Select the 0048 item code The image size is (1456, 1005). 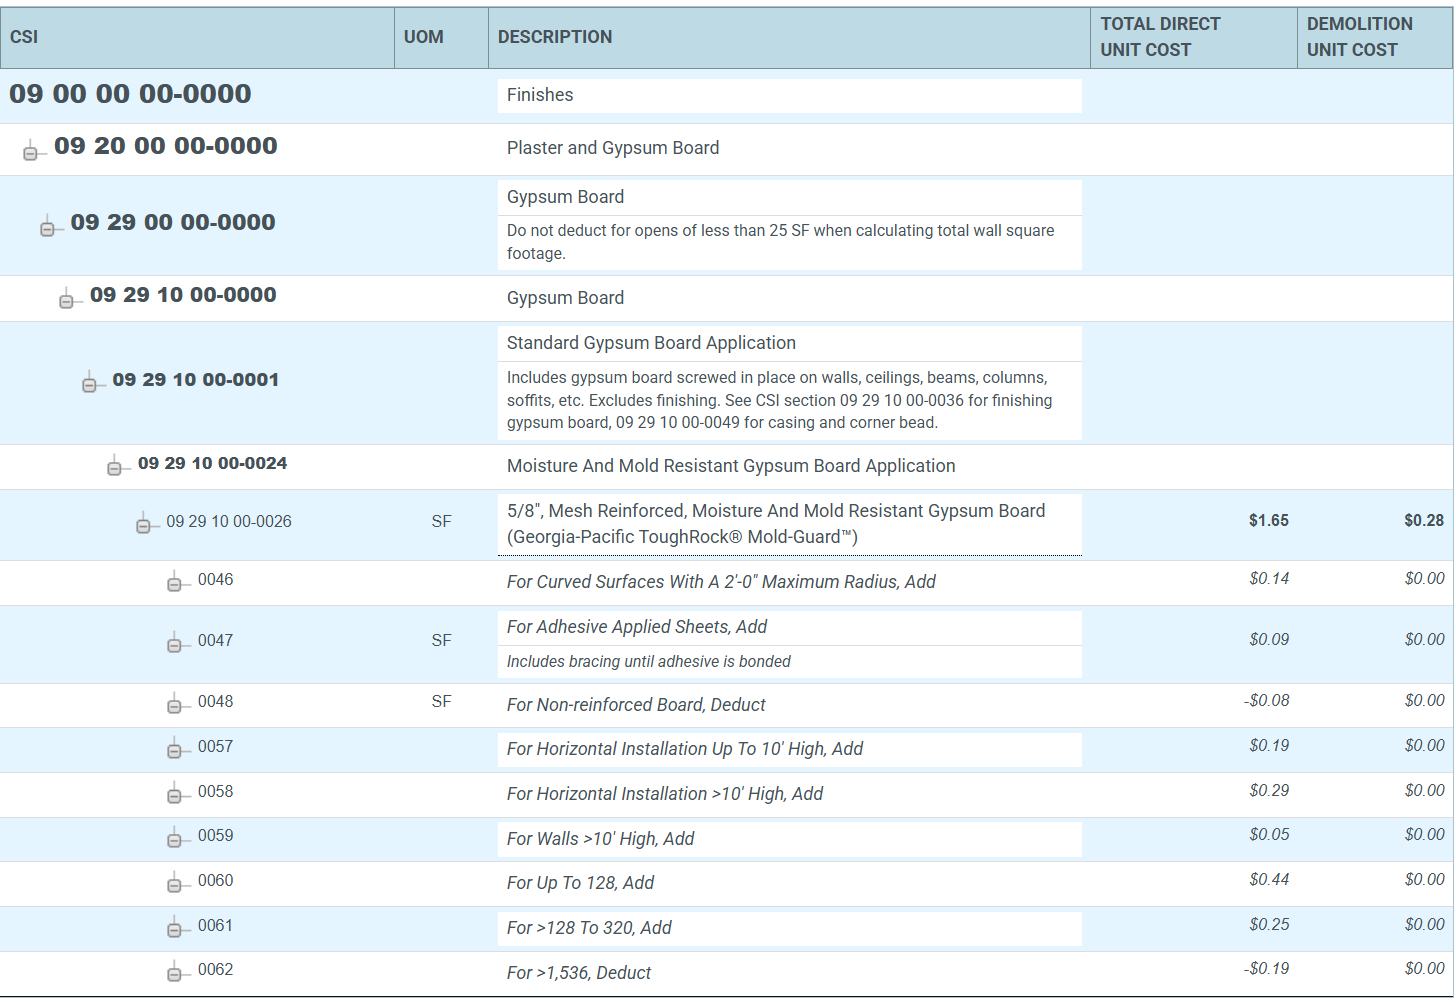coord(215,701)
